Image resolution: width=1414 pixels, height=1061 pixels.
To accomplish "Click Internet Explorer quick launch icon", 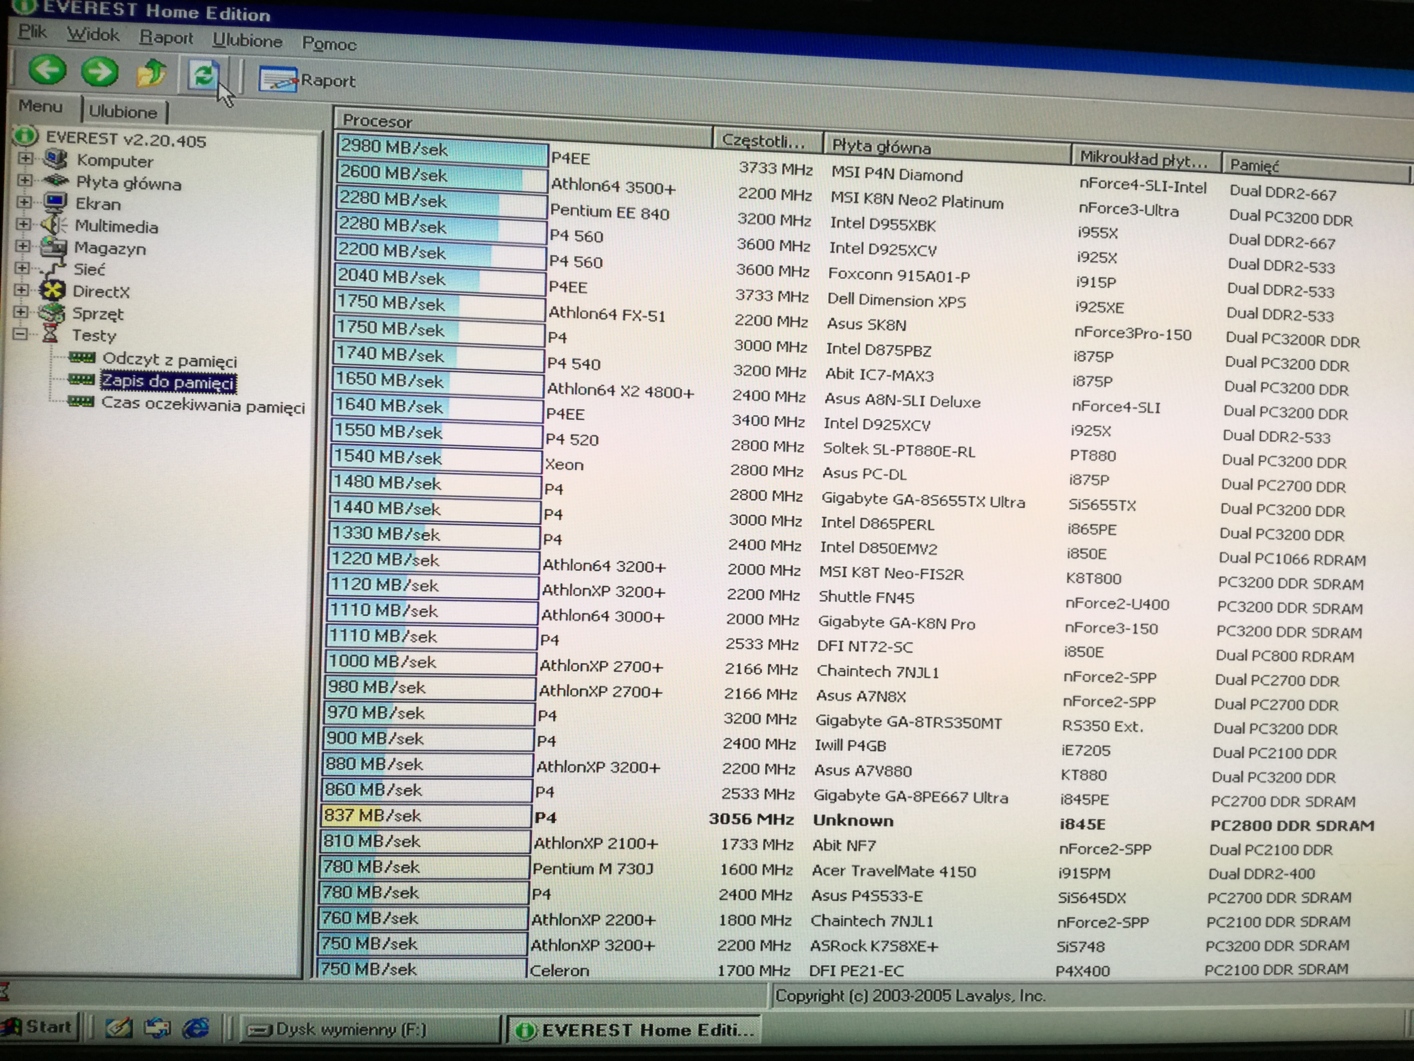I will [196, 1028].
